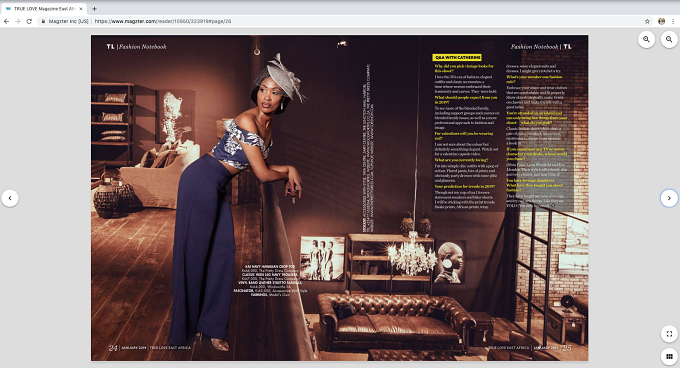The image size is (680, 368).
Task: Bookmark this page with the star
Action: [x=647, y=21]
